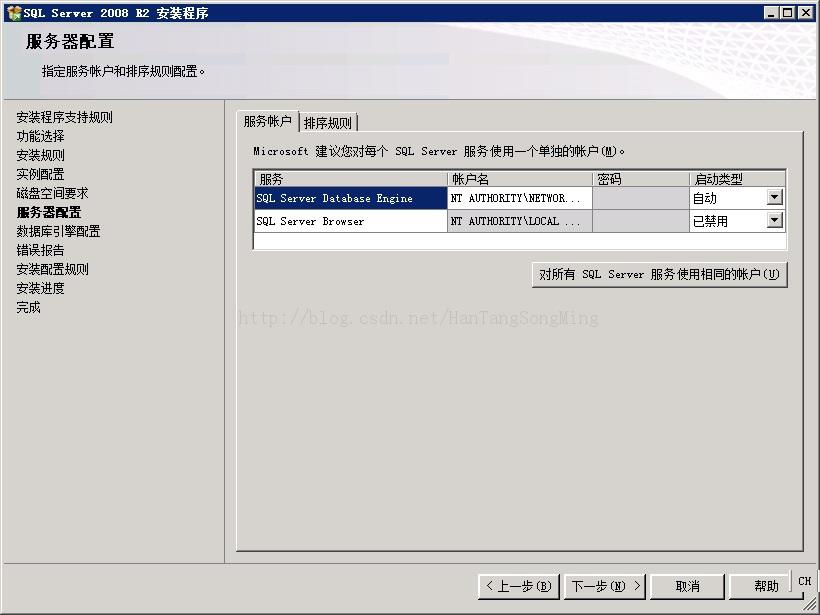Select 错误报告 step in sidebar
Image resolution: width=820 pixels, height=615 pixels.
(40, 250)
